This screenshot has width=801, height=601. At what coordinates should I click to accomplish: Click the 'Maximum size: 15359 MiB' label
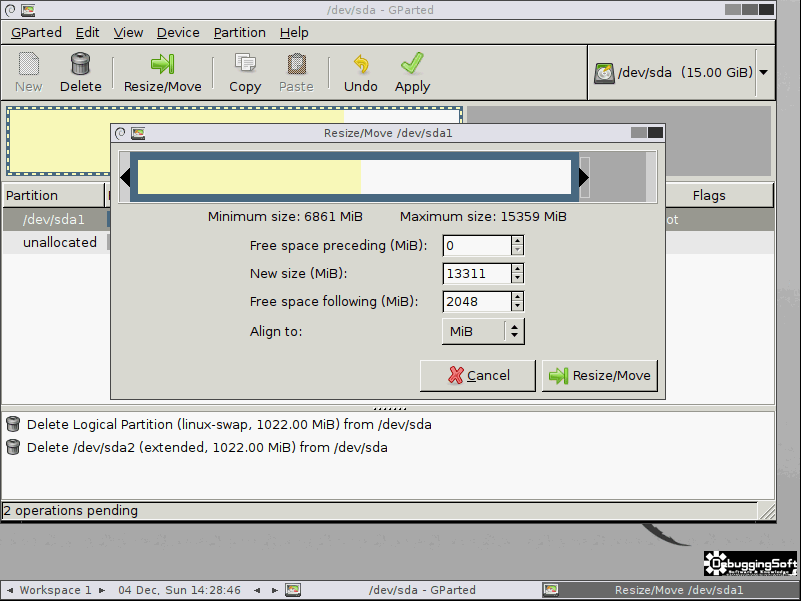(483, 217)
